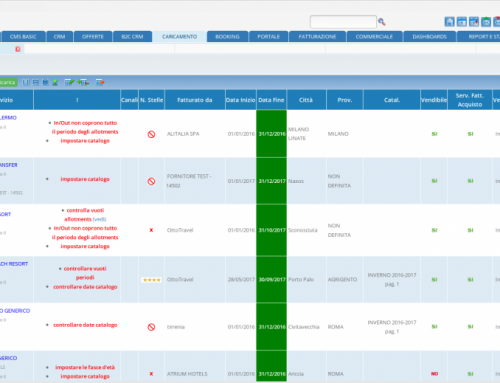This screenshot has height=383, width=500.
Task: Click the add/remove rows table icon
Action: (83, 82)
